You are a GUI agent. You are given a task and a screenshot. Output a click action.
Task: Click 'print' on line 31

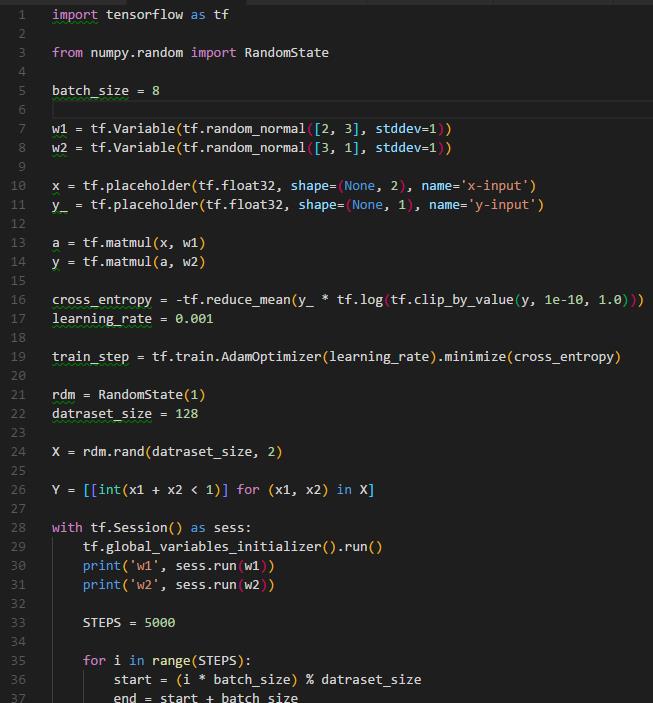102,585
